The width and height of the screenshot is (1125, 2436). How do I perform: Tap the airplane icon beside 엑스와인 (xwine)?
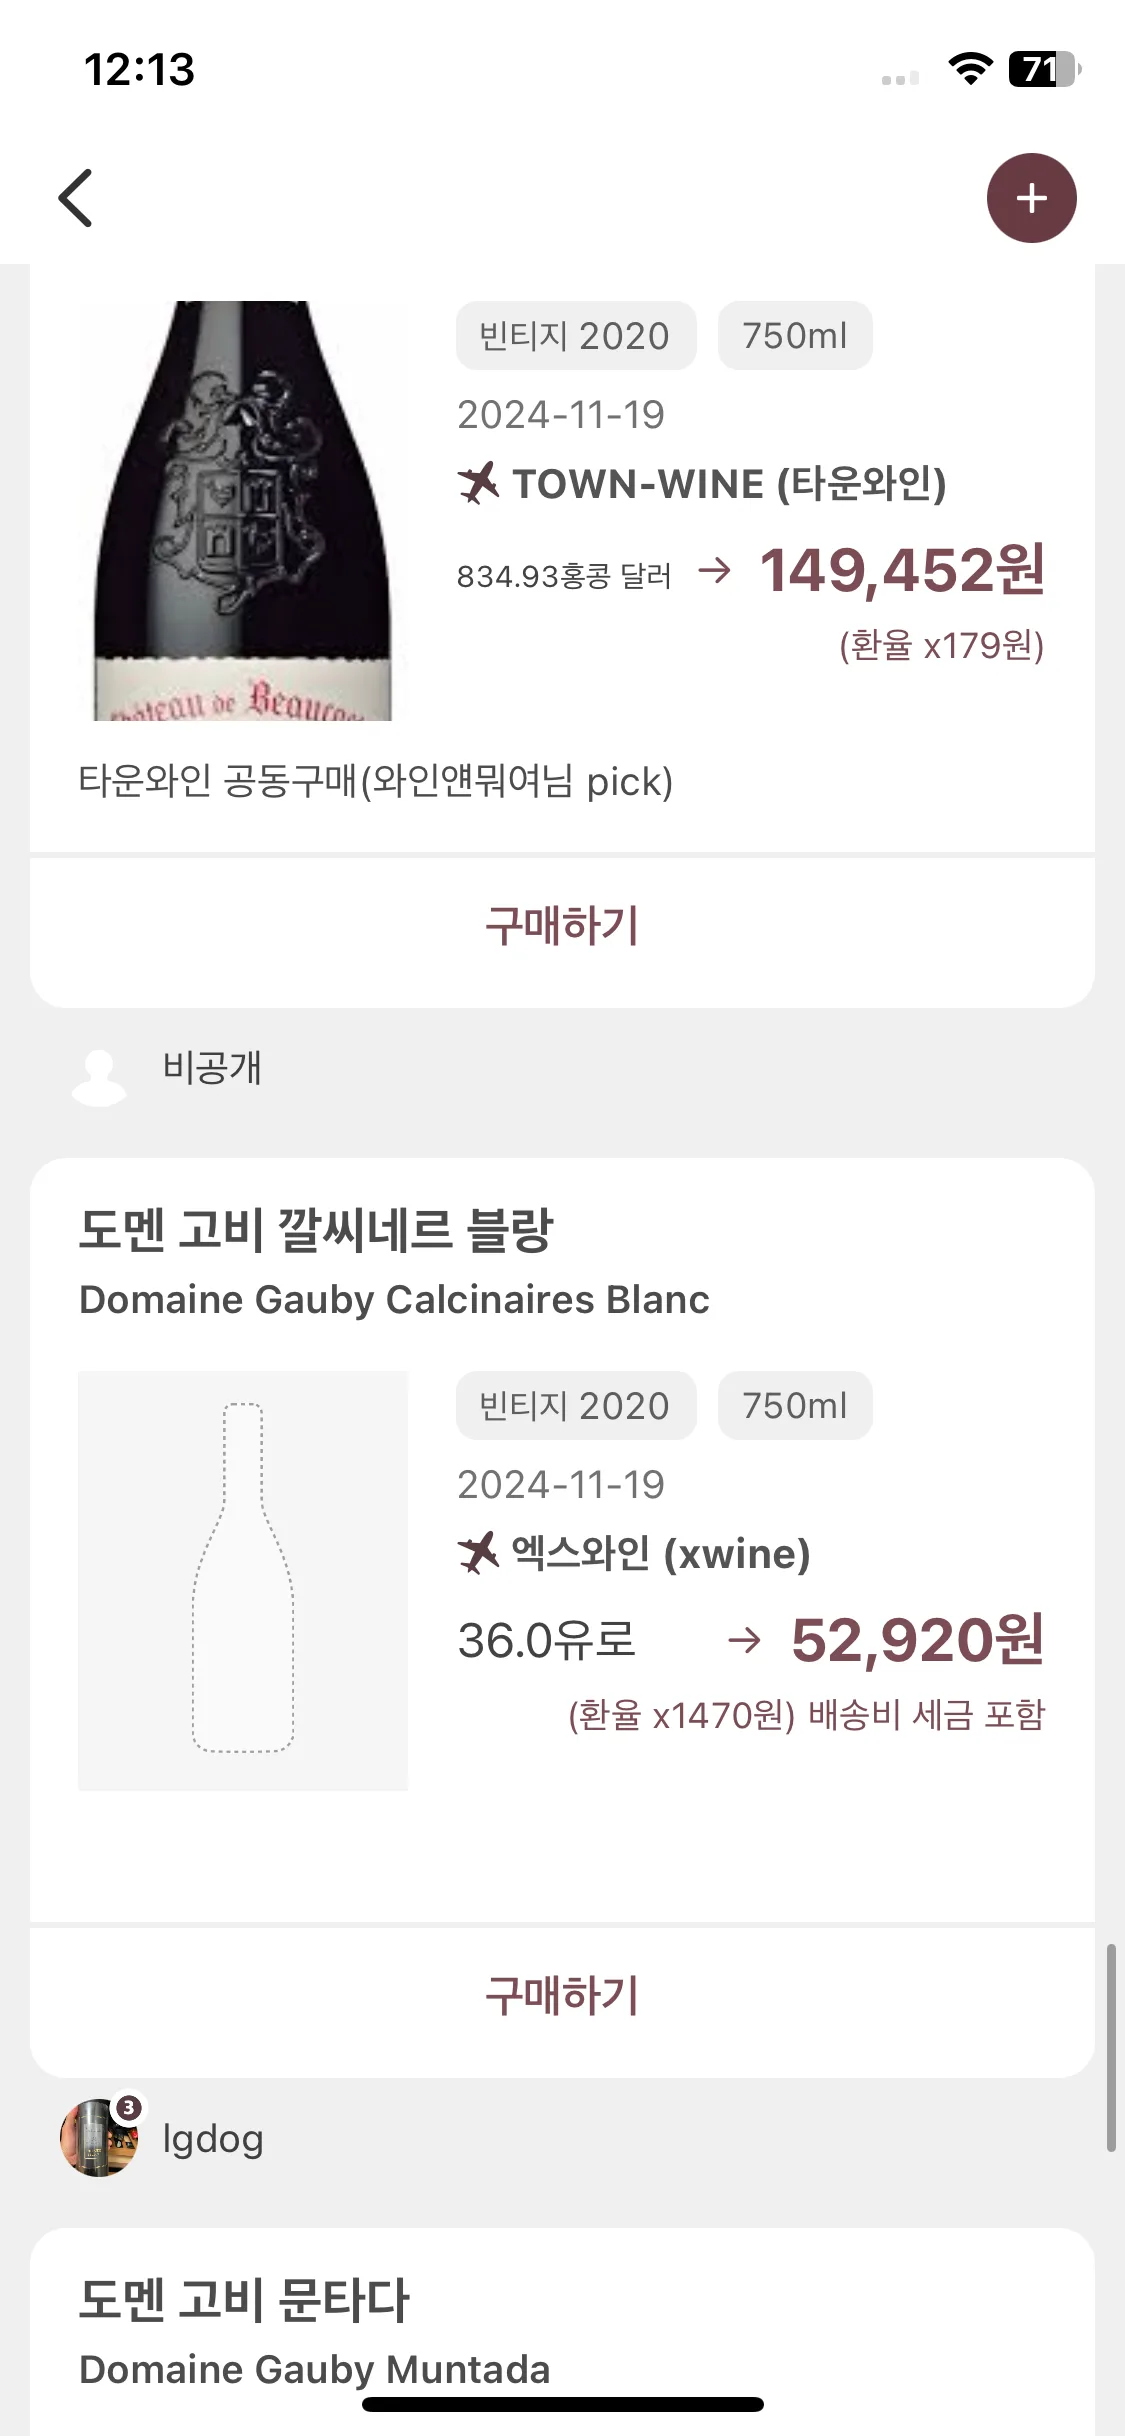pos(478,1553)
